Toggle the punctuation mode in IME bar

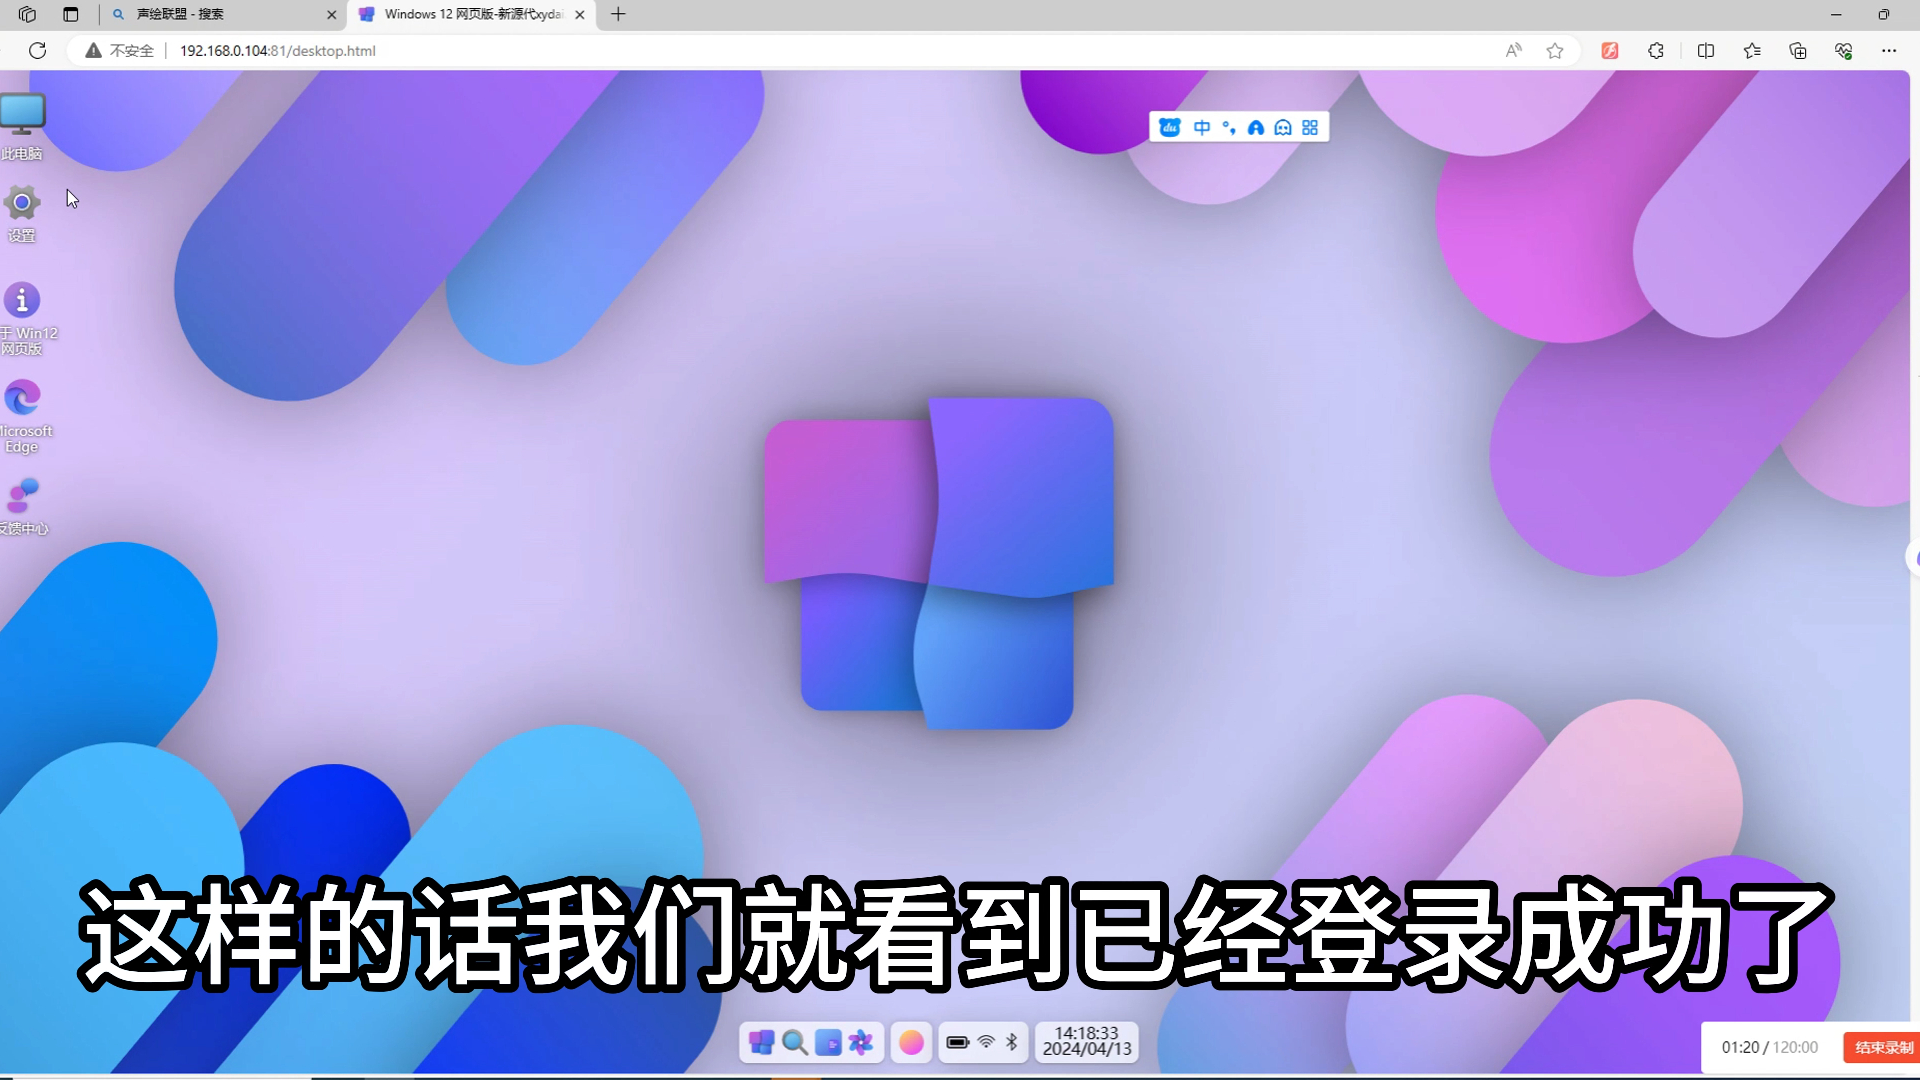(x=1229, y=127)
